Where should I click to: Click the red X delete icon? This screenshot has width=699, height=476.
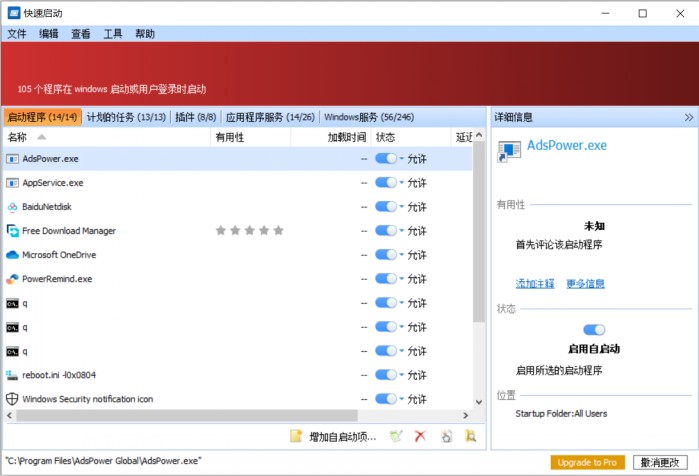(421, 436)
